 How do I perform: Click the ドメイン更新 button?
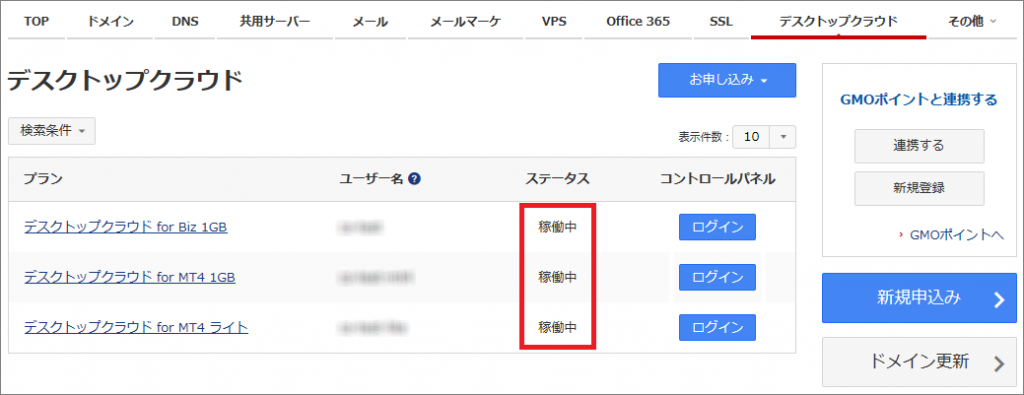click(x=919, y=362)
